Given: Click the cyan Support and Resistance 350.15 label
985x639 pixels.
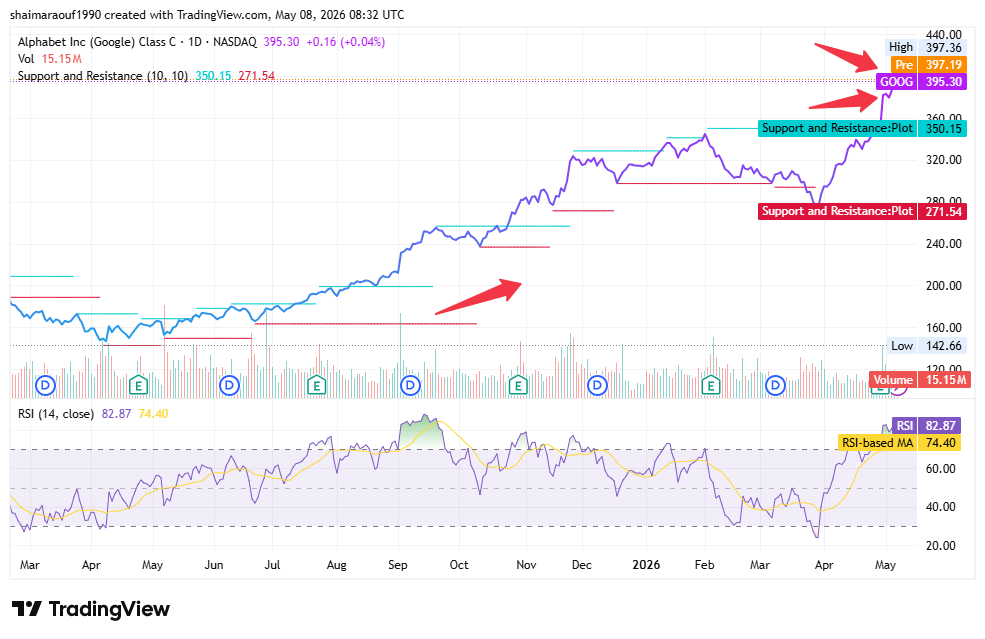Looking at the screenshot, I should pyautogui.click(x=862, y=128).
